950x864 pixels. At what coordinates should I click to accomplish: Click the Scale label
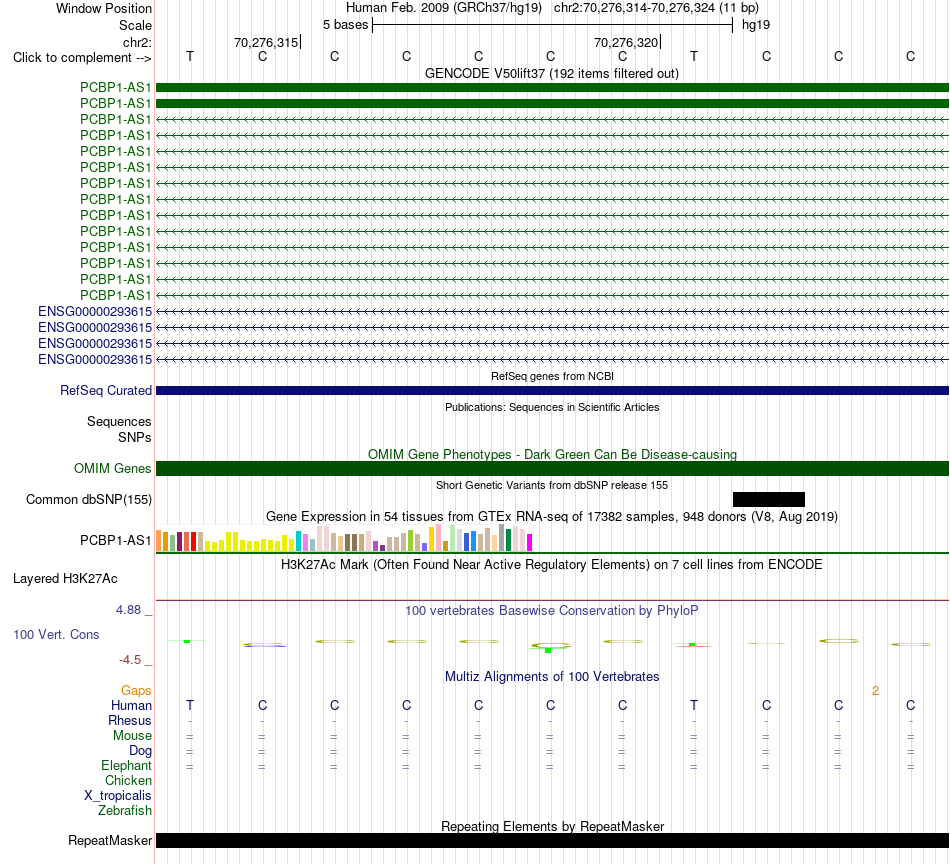pos(135,25)
